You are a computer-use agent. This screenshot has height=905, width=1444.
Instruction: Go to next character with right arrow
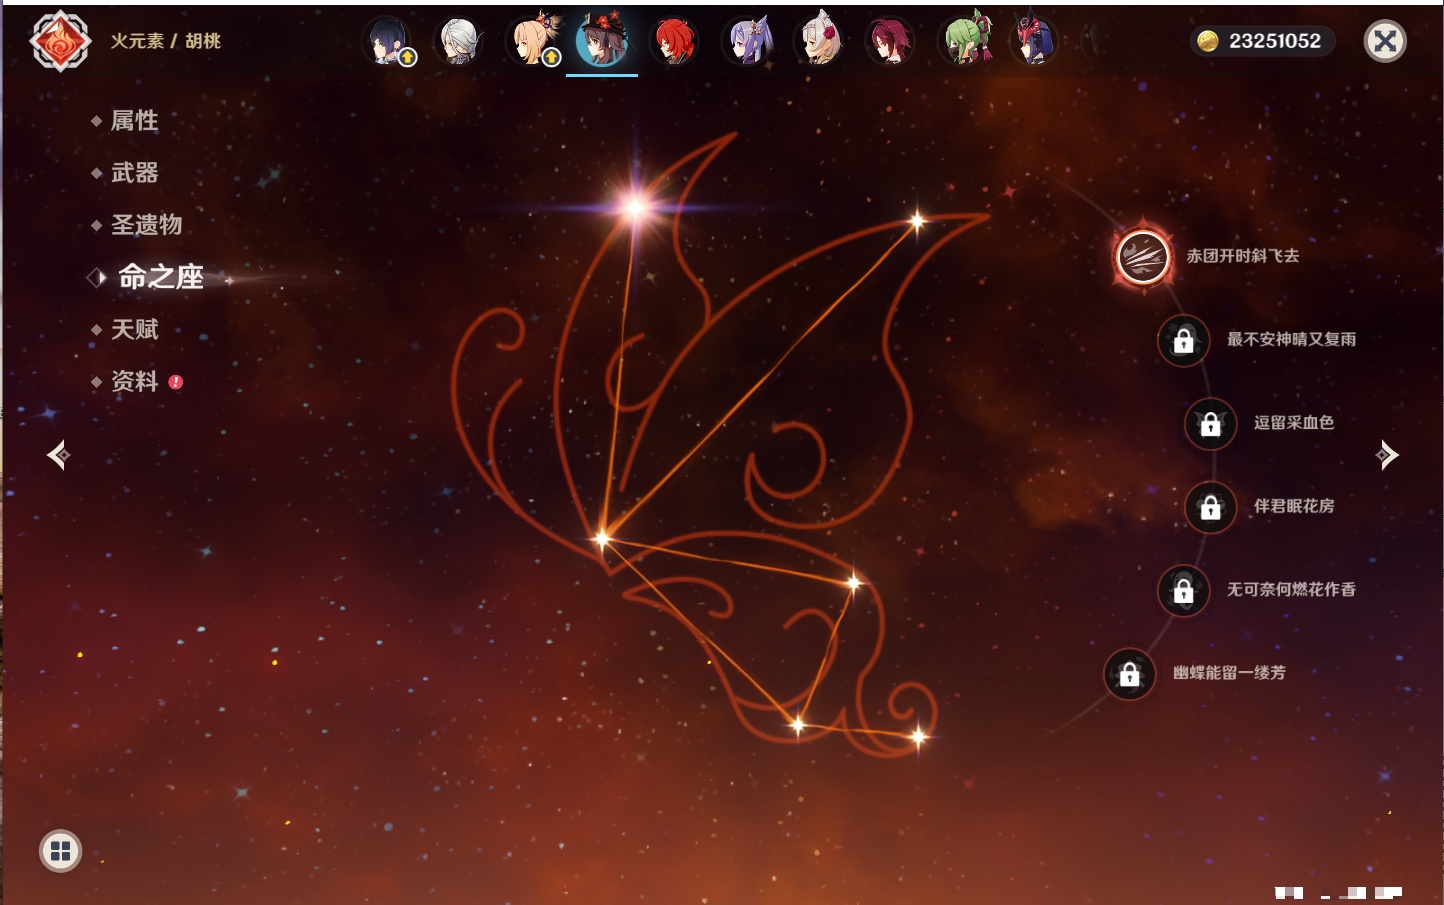coord(1387,455)
